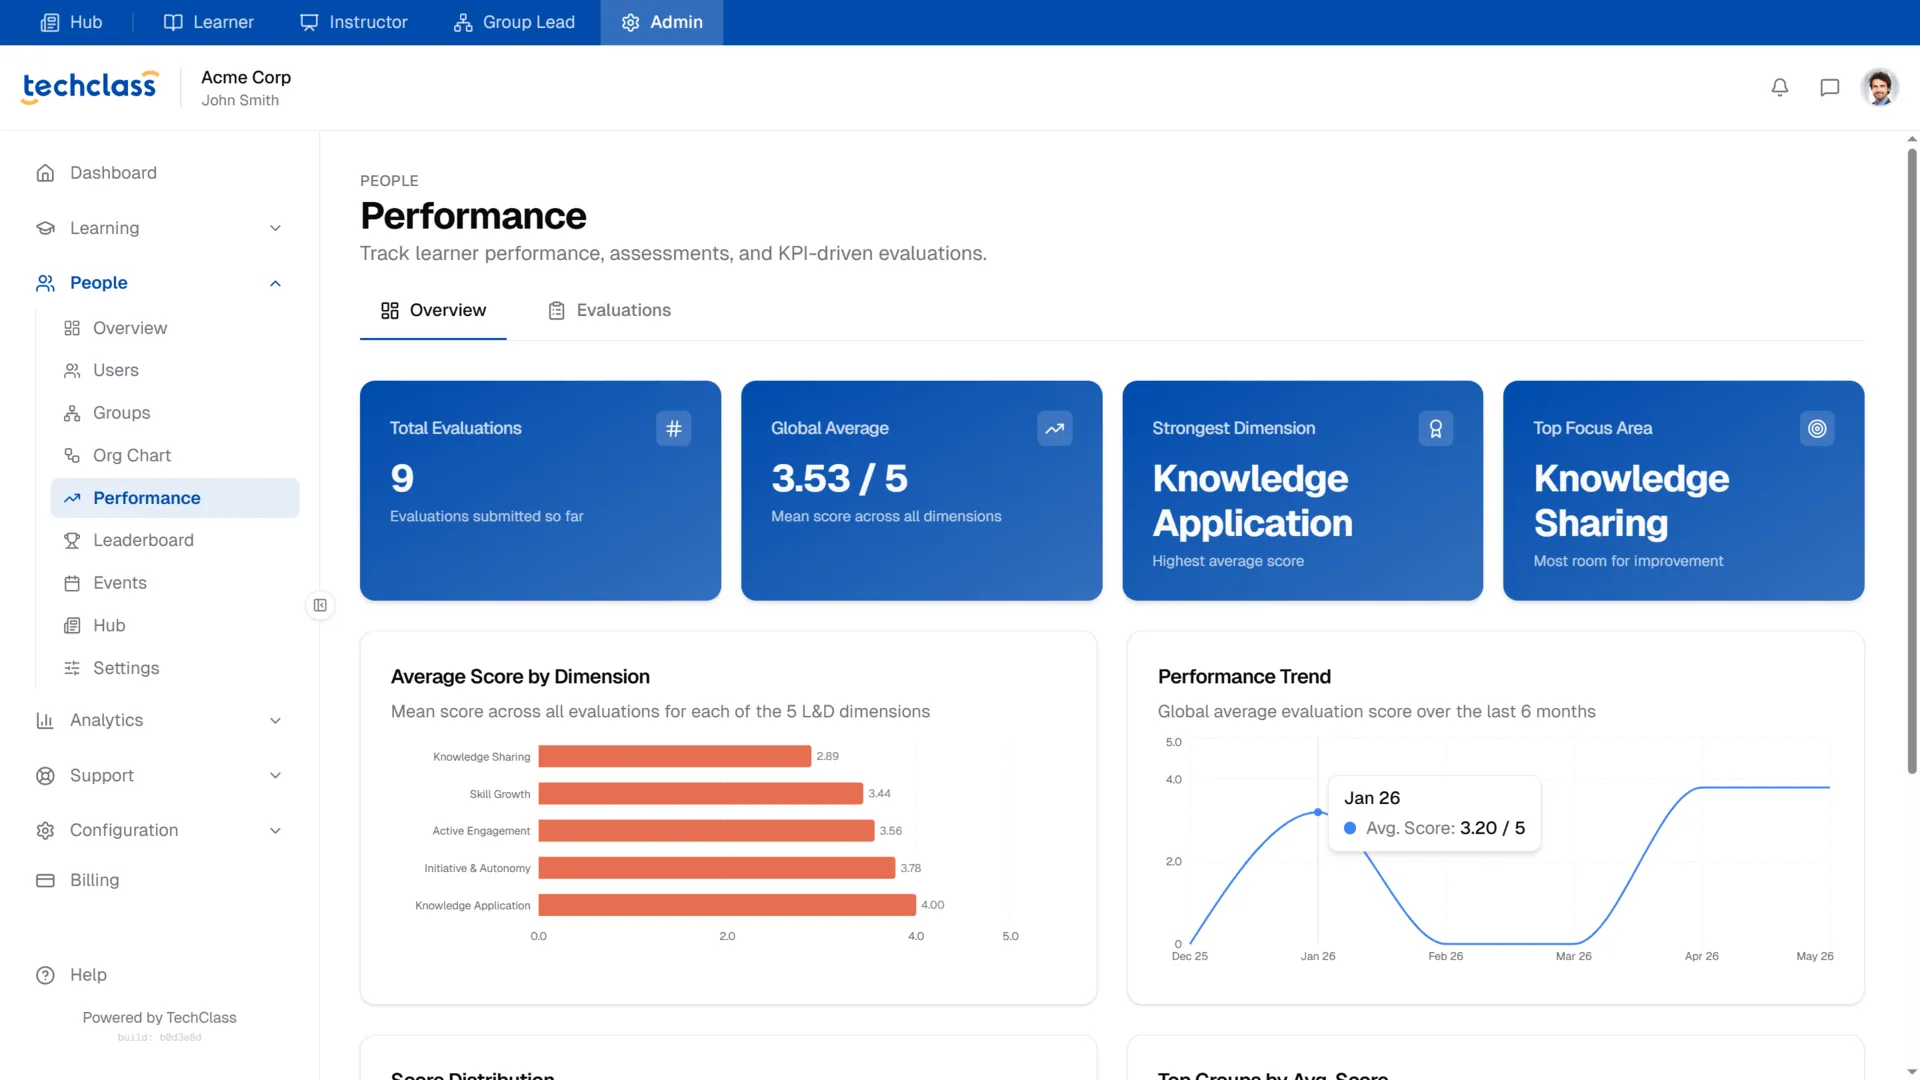Click the Knowledge Sharing bar in chart
Screen dimensions: 1920x1080
(674, 756)
